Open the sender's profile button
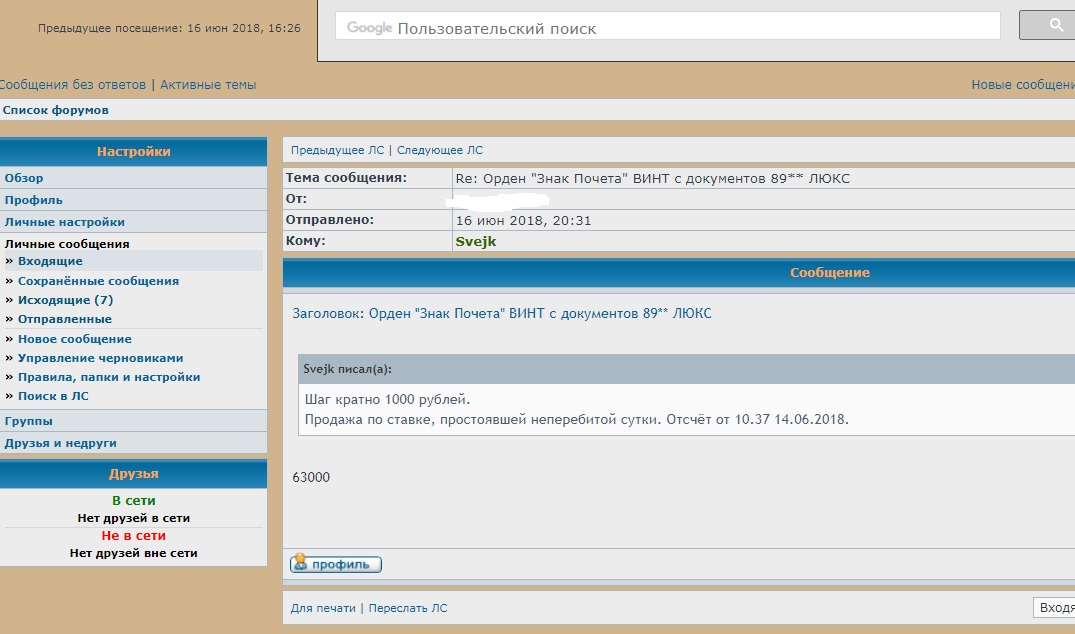 click(x=336, y=564)
